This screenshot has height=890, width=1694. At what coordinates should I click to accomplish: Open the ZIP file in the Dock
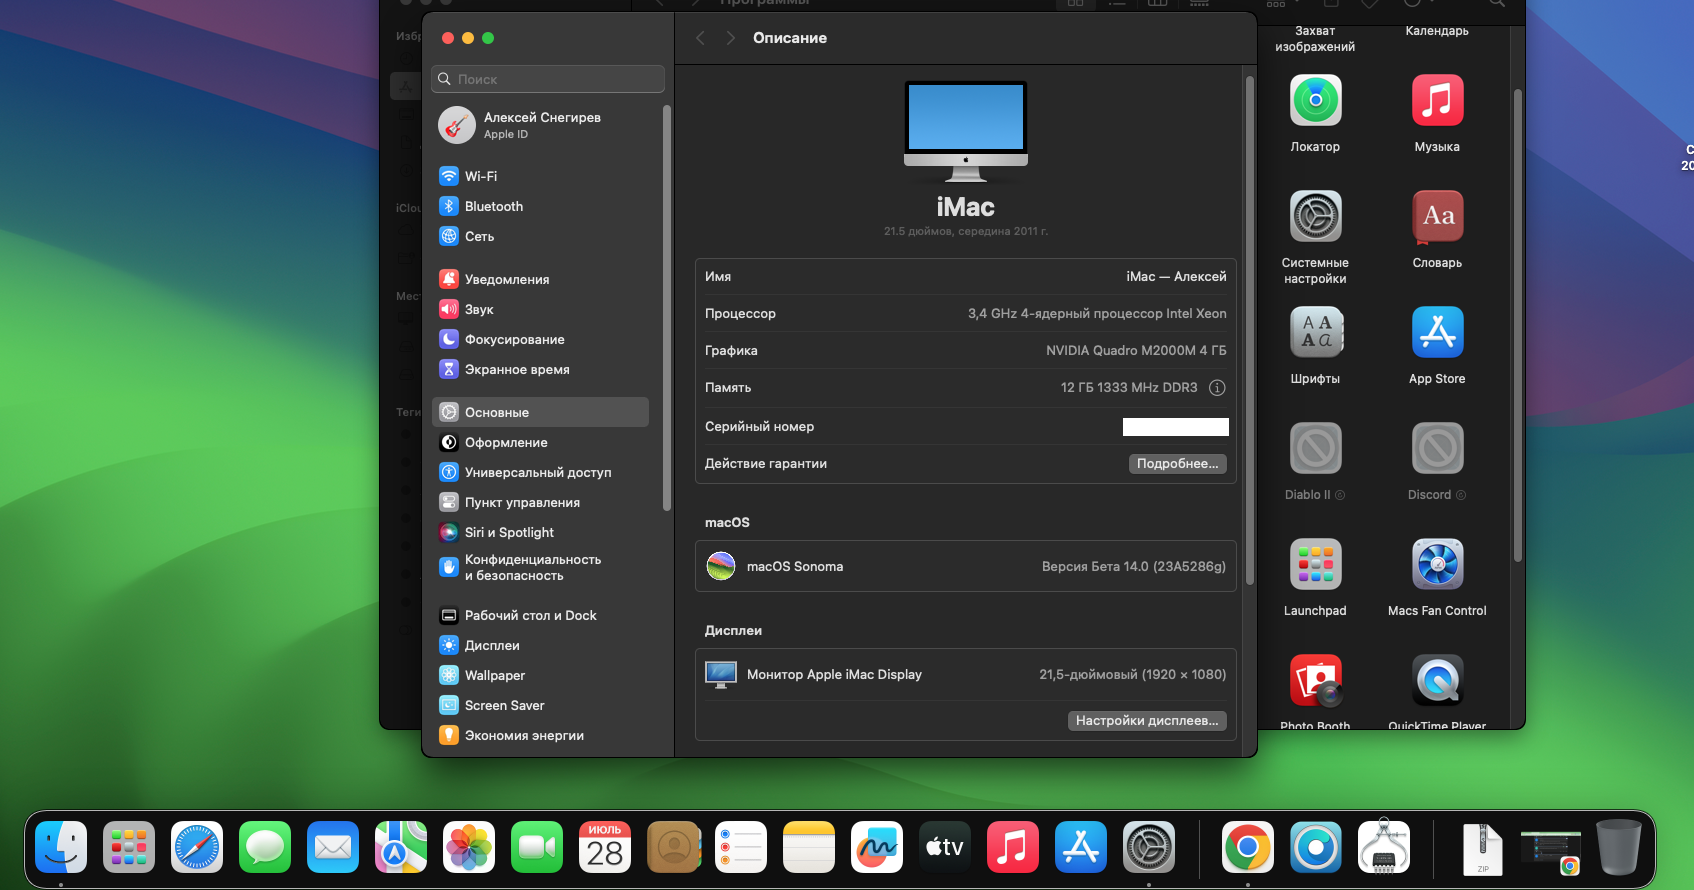point(1483,849)
